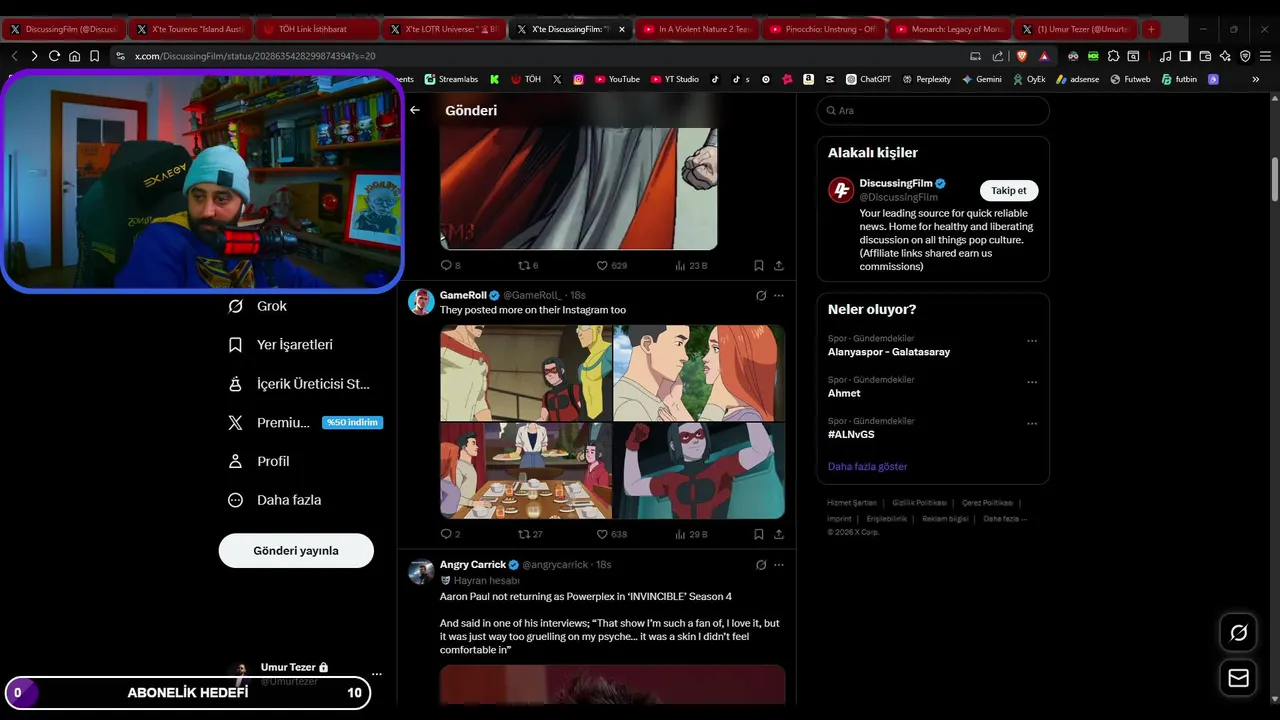Open Grok from sidebar
Screen dimensions: 1280x720
(258, 306)
